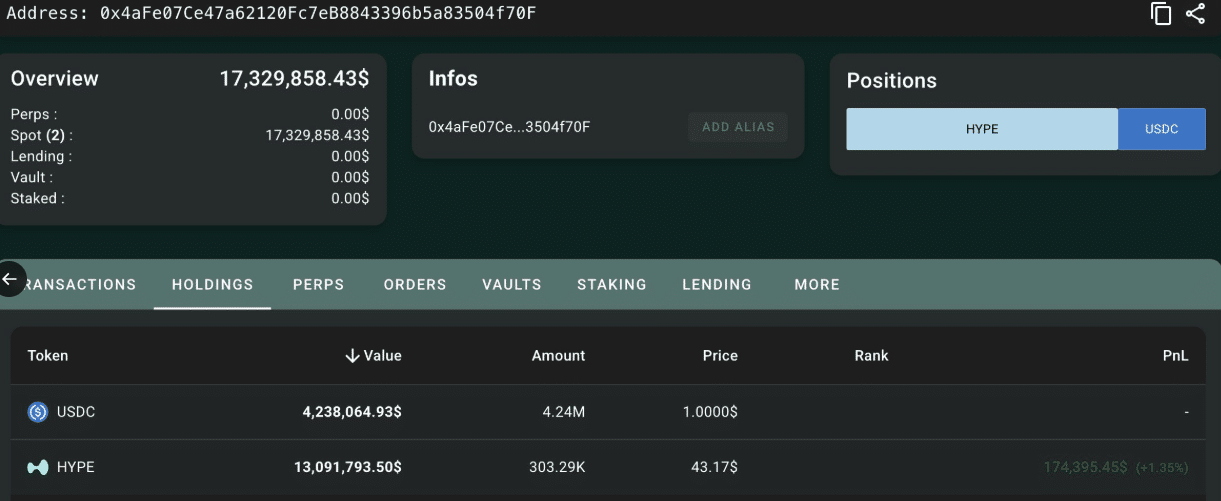
Task: Click the USDC price 1.0000$
Action: pyautogui.click(x=710, y=412)
